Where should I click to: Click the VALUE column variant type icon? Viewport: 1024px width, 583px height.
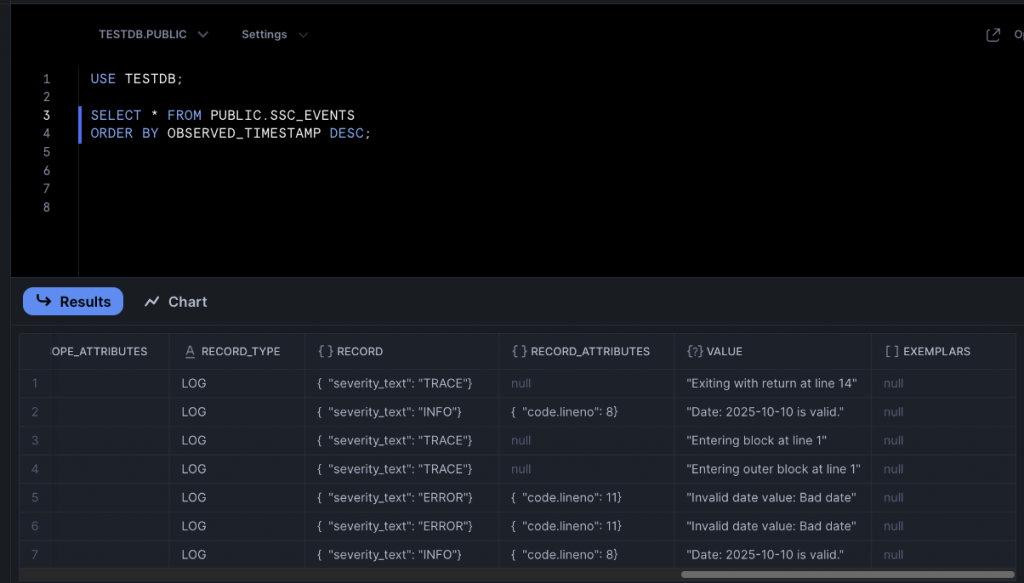(x=694, y=351)
